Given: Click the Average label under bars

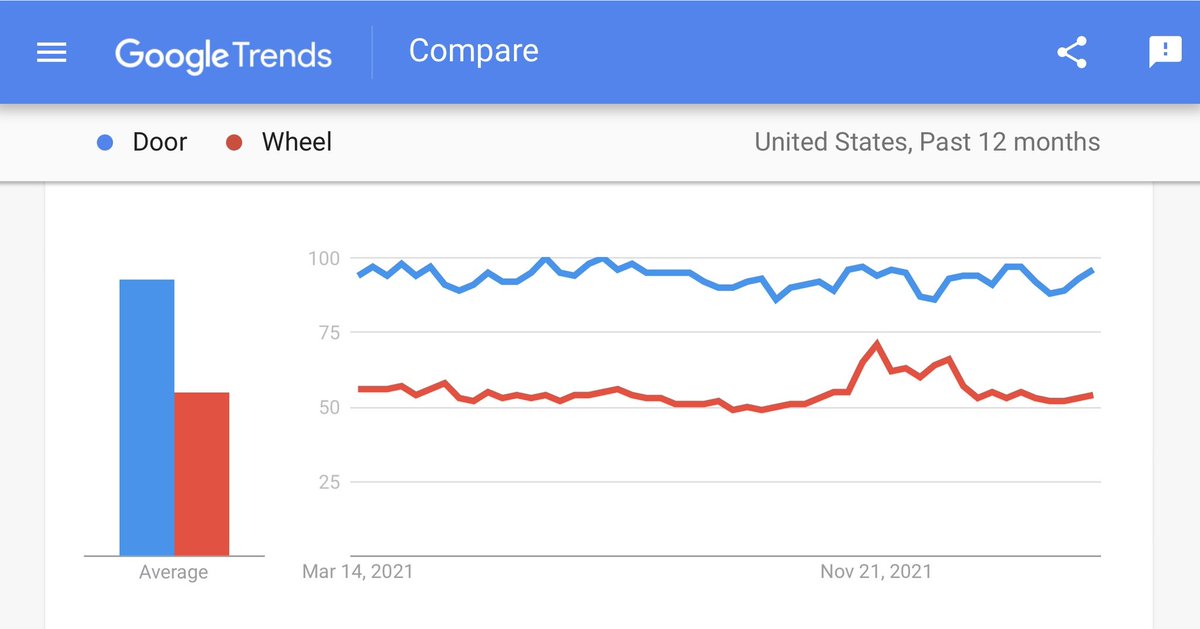Looking at the screenshot, I should 174,572.
